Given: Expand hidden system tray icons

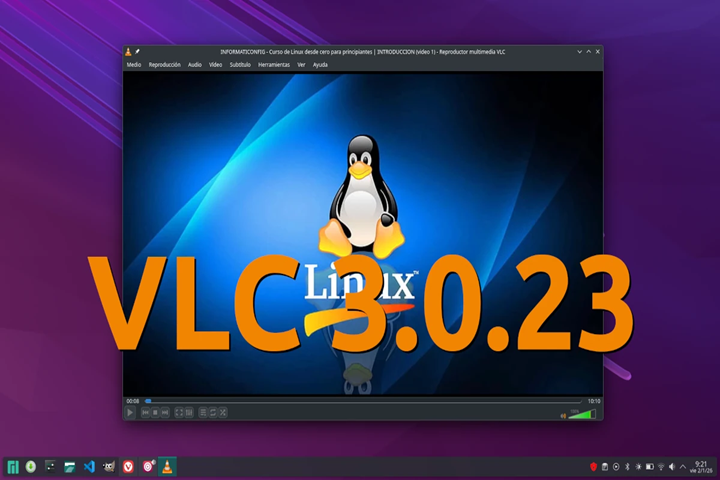Looking at the screenshot, I should tap(683, 467).
